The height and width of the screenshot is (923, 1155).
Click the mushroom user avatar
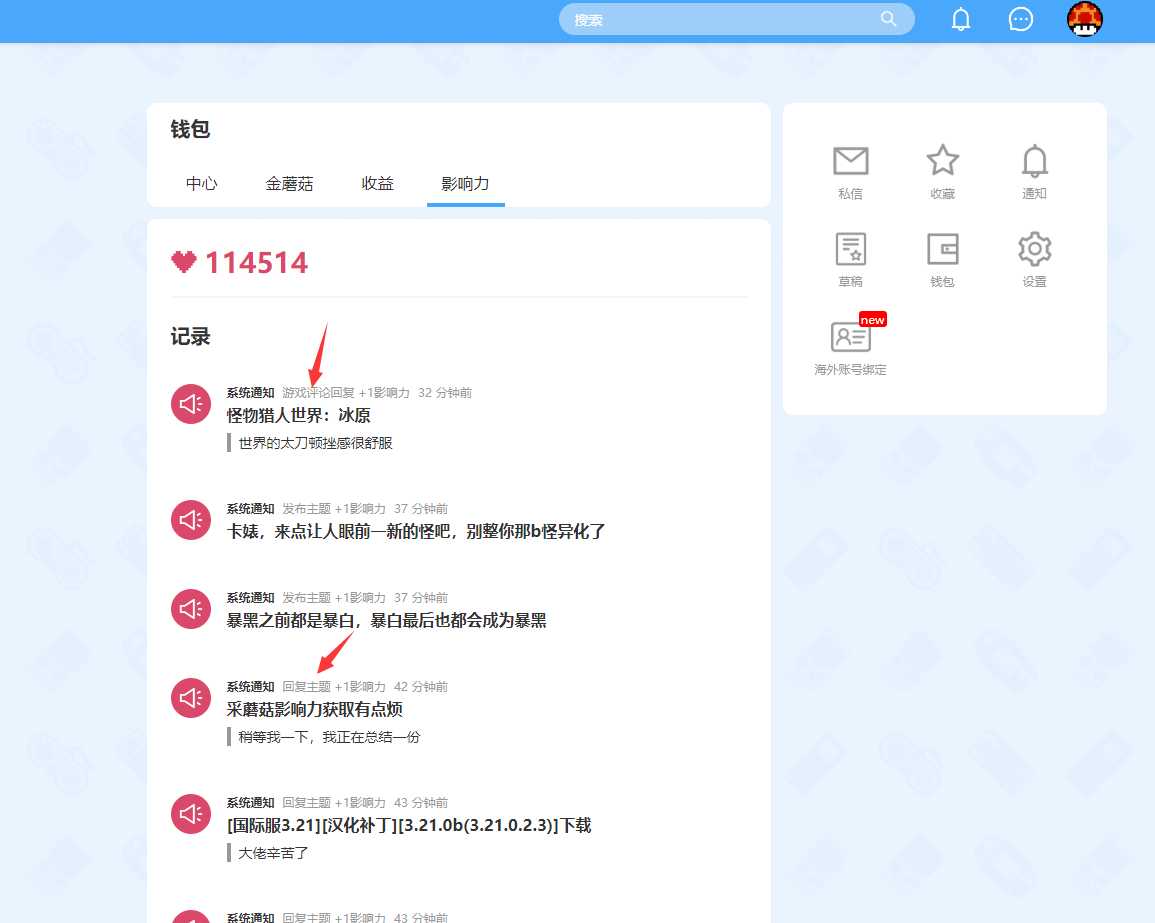[x=1085, y=20]
